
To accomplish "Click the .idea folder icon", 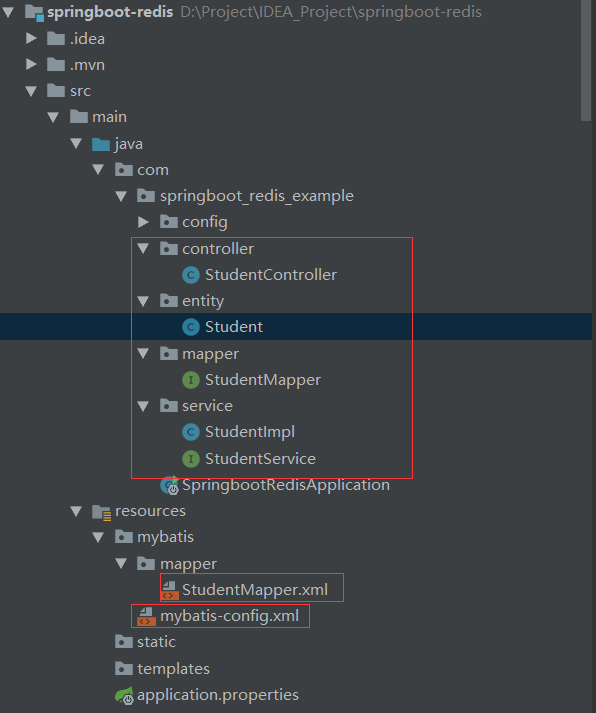I will pos(56,38).
